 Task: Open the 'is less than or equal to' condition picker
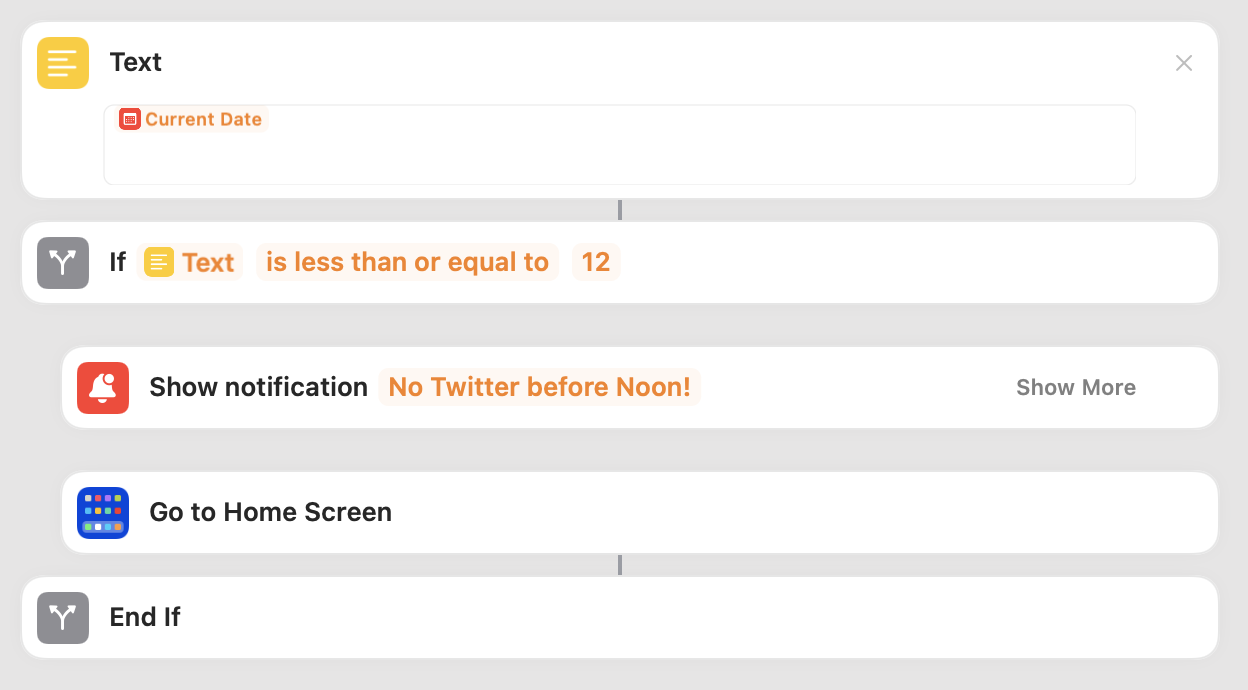coord(407,262)
